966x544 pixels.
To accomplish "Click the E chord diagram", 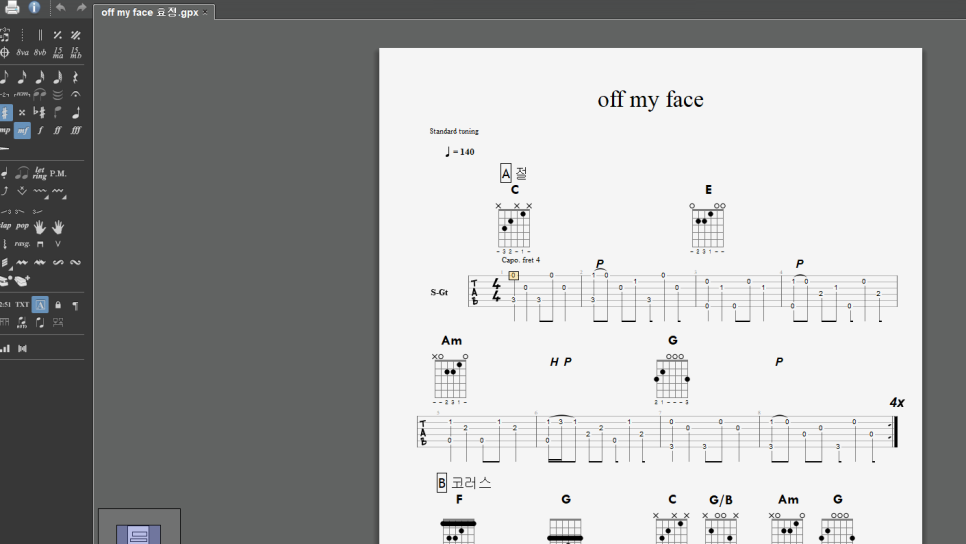I will [707, 227].
